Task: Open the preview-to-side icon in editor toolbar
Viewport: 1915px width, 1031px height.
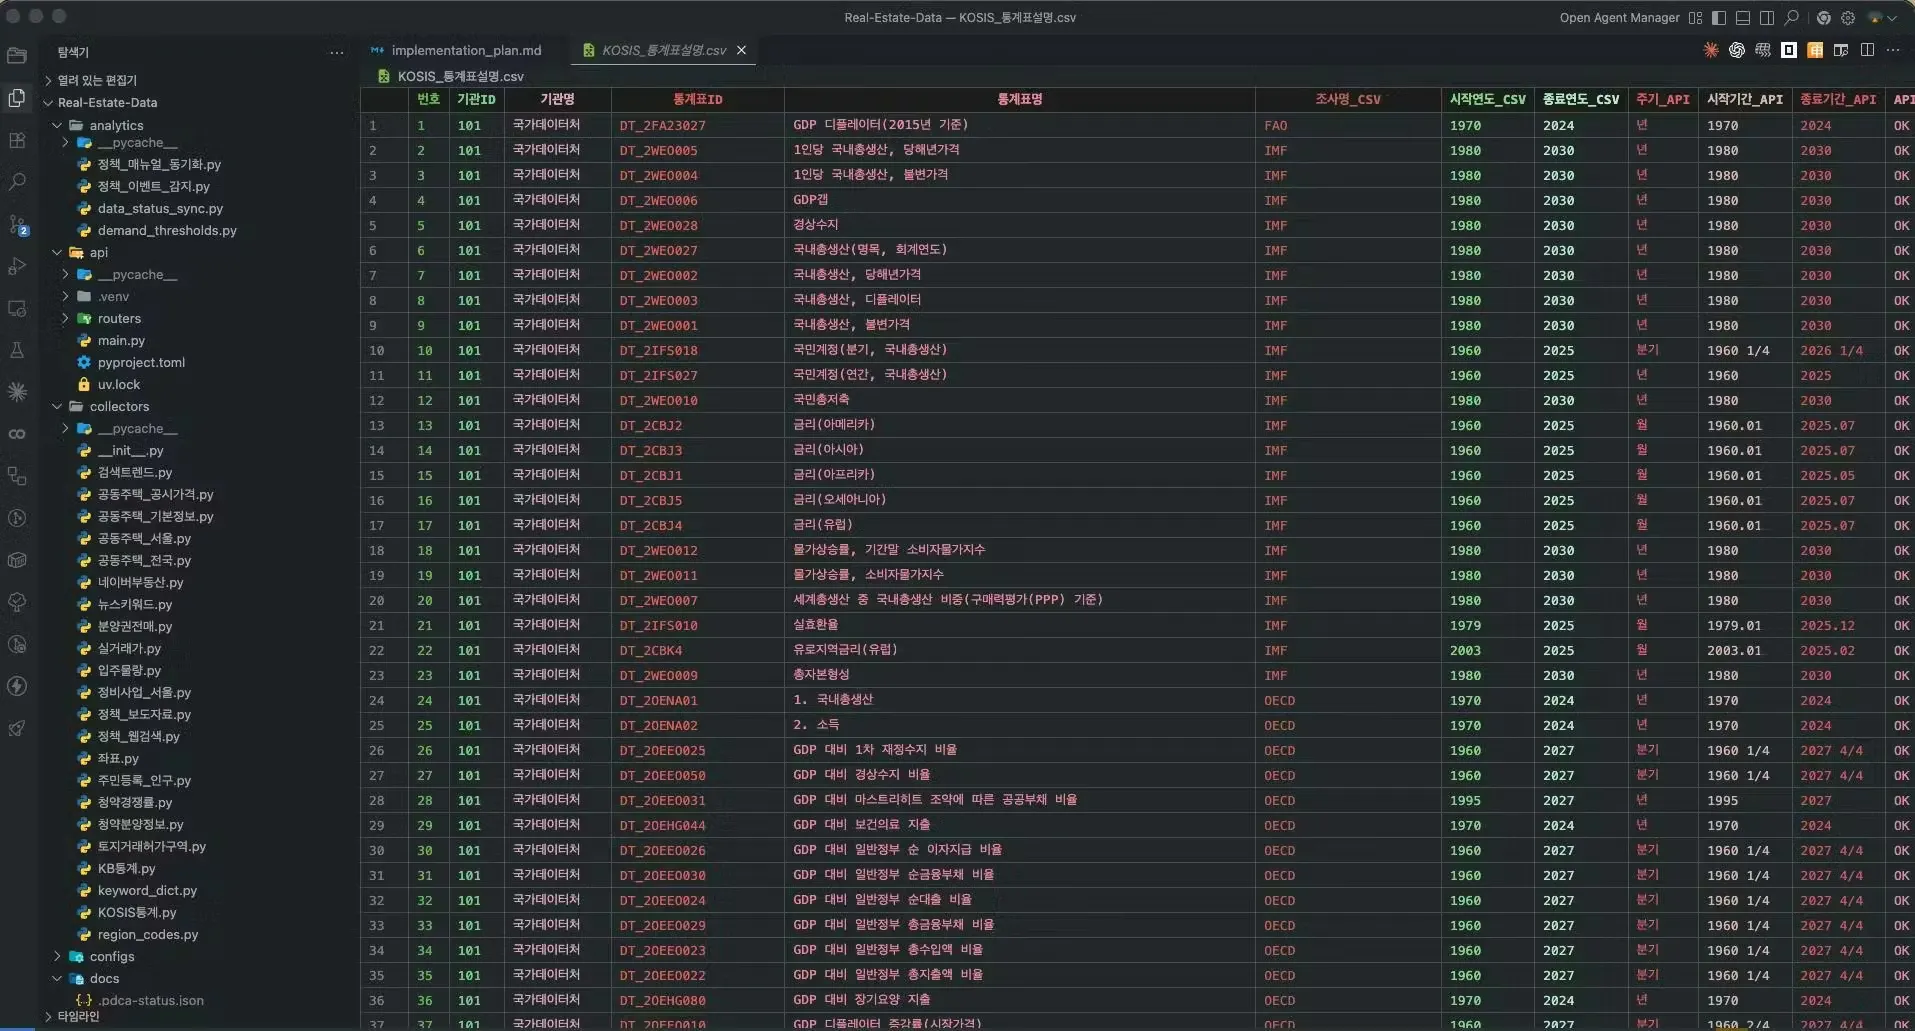Action: tap(1841, 50)
